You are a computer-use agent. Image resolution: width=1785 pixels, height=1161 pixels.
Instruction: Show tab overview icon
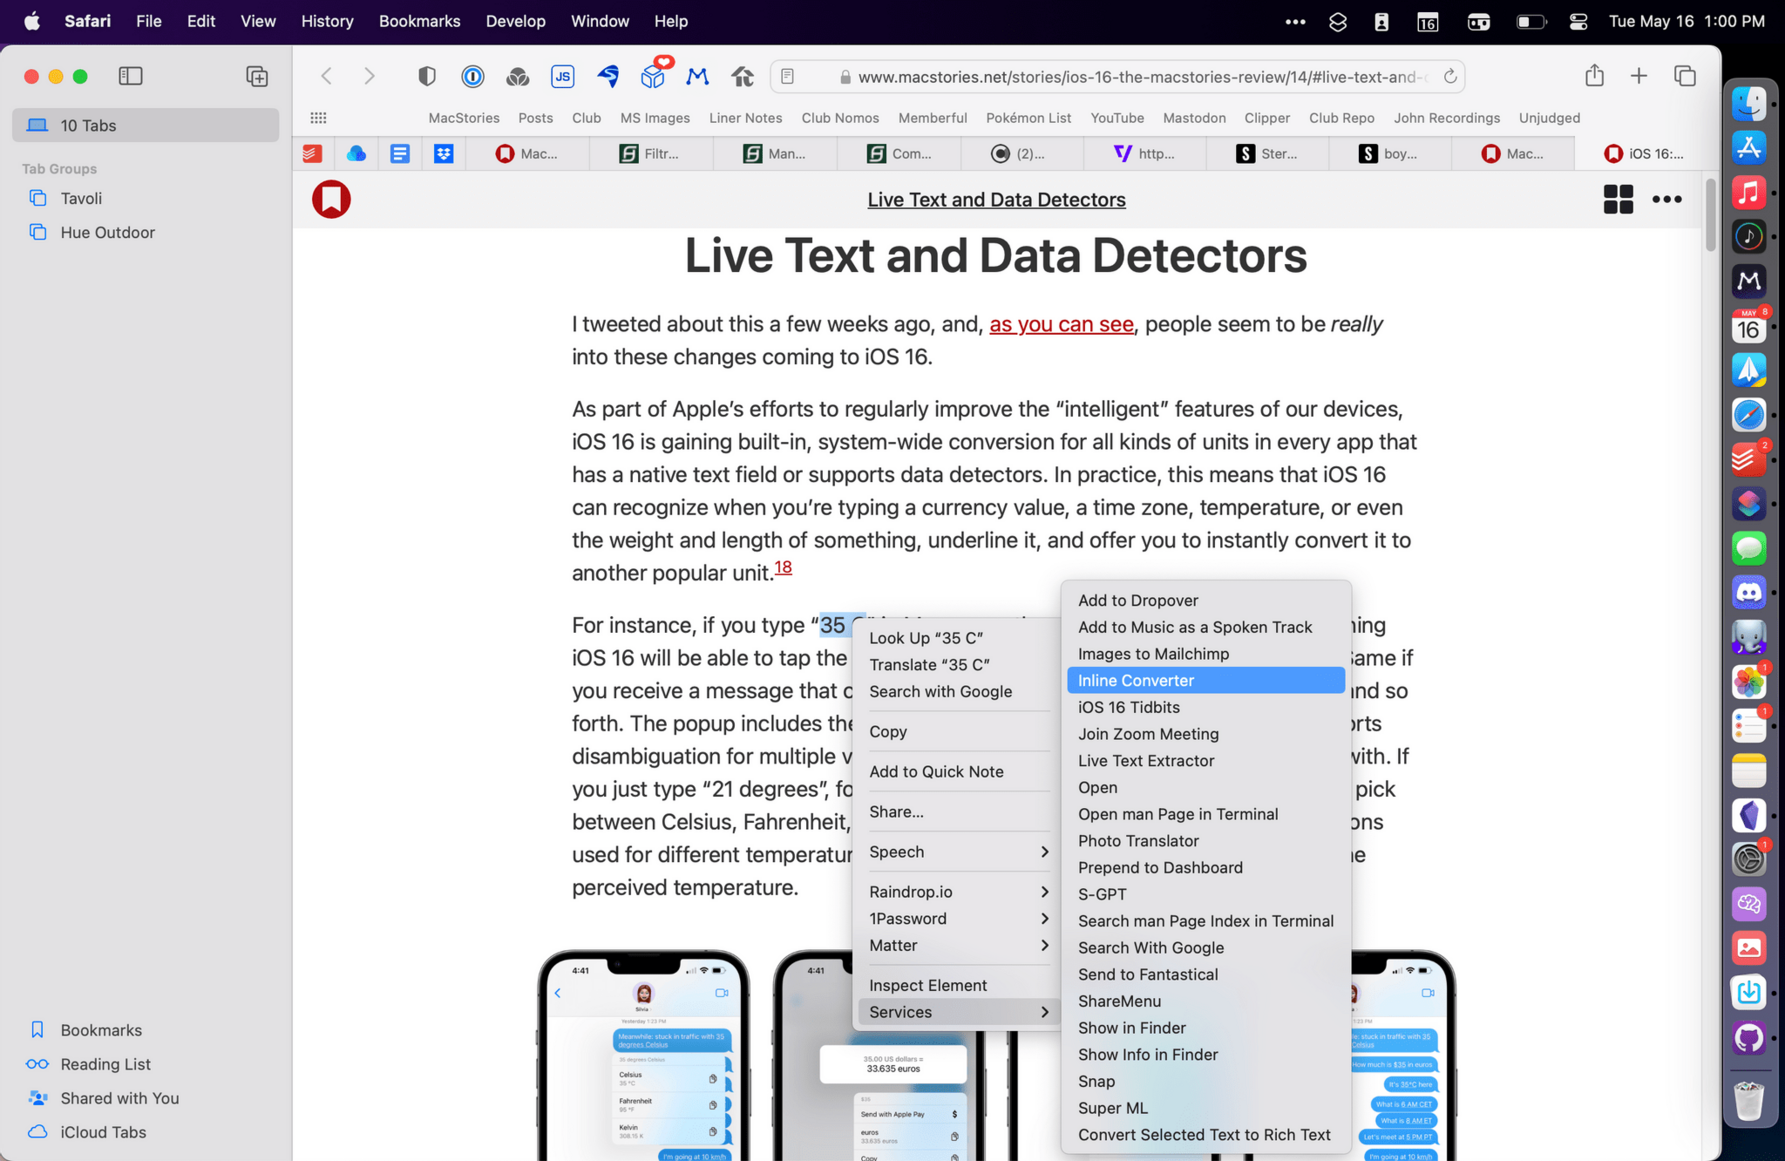[1685, 76]
